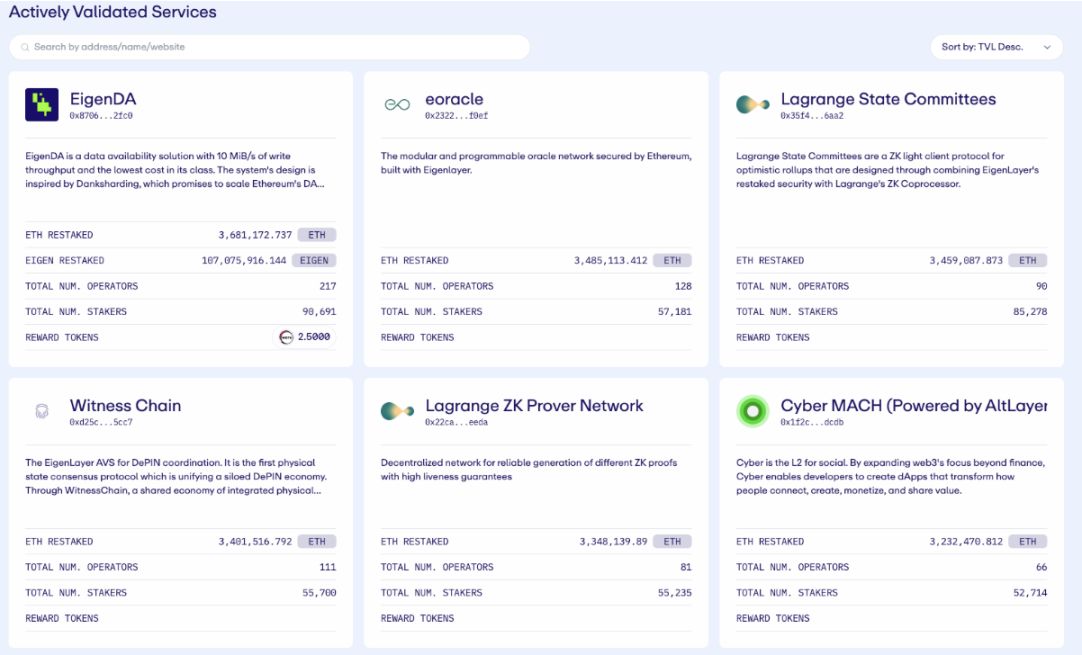Screen dimensions: 1082x655
Task: Open the eoracle service title
Action: (x=454, y=99)
